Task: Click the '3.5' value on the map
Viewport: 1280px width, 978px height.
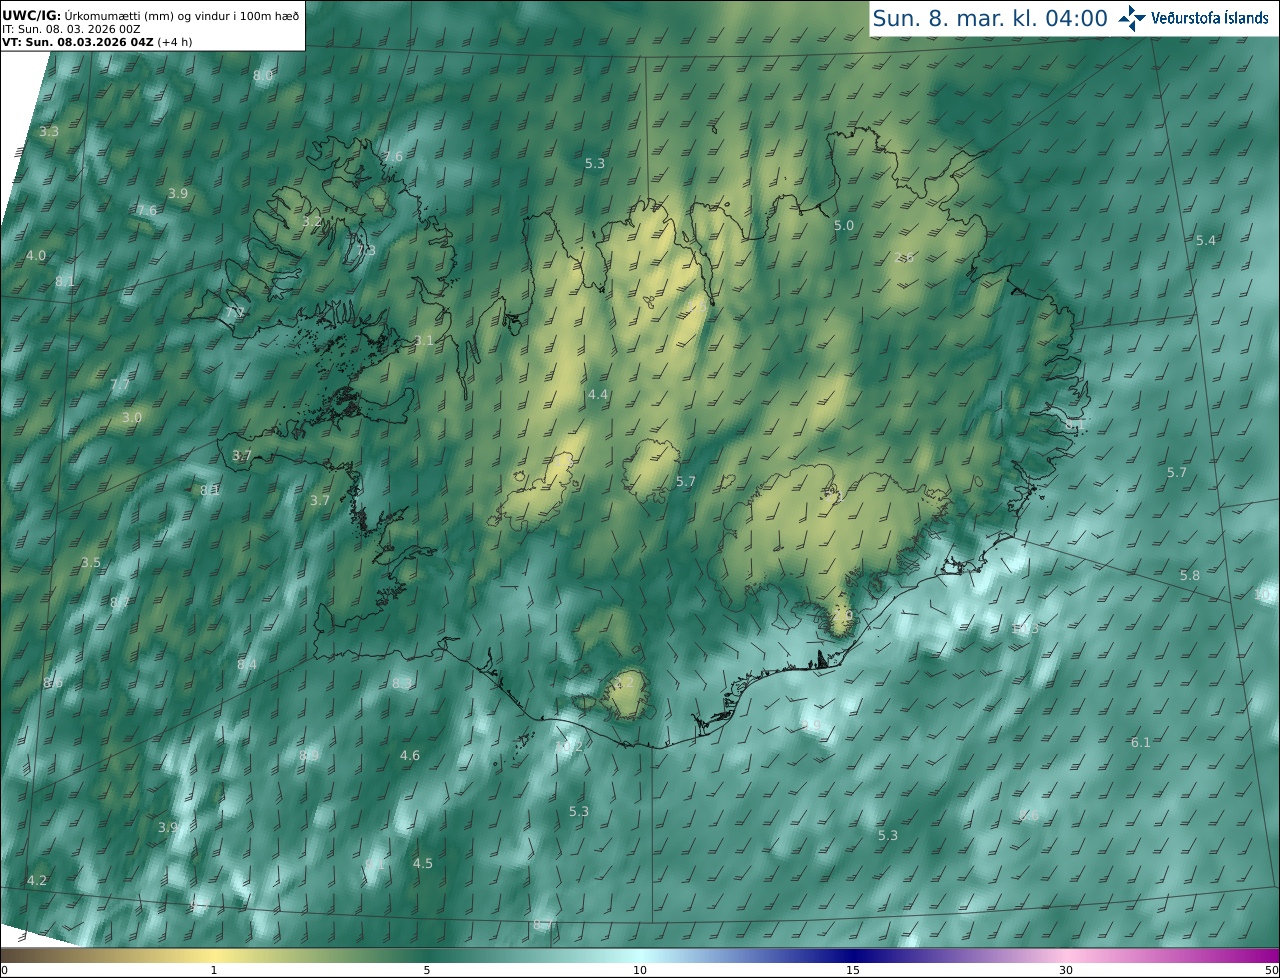Action: pyautogui.click(x=91, y=563)
